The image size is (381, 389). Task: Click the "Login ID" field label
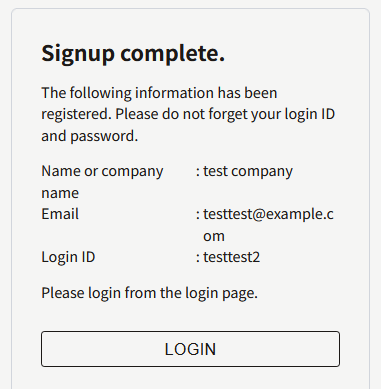(68, 257)
